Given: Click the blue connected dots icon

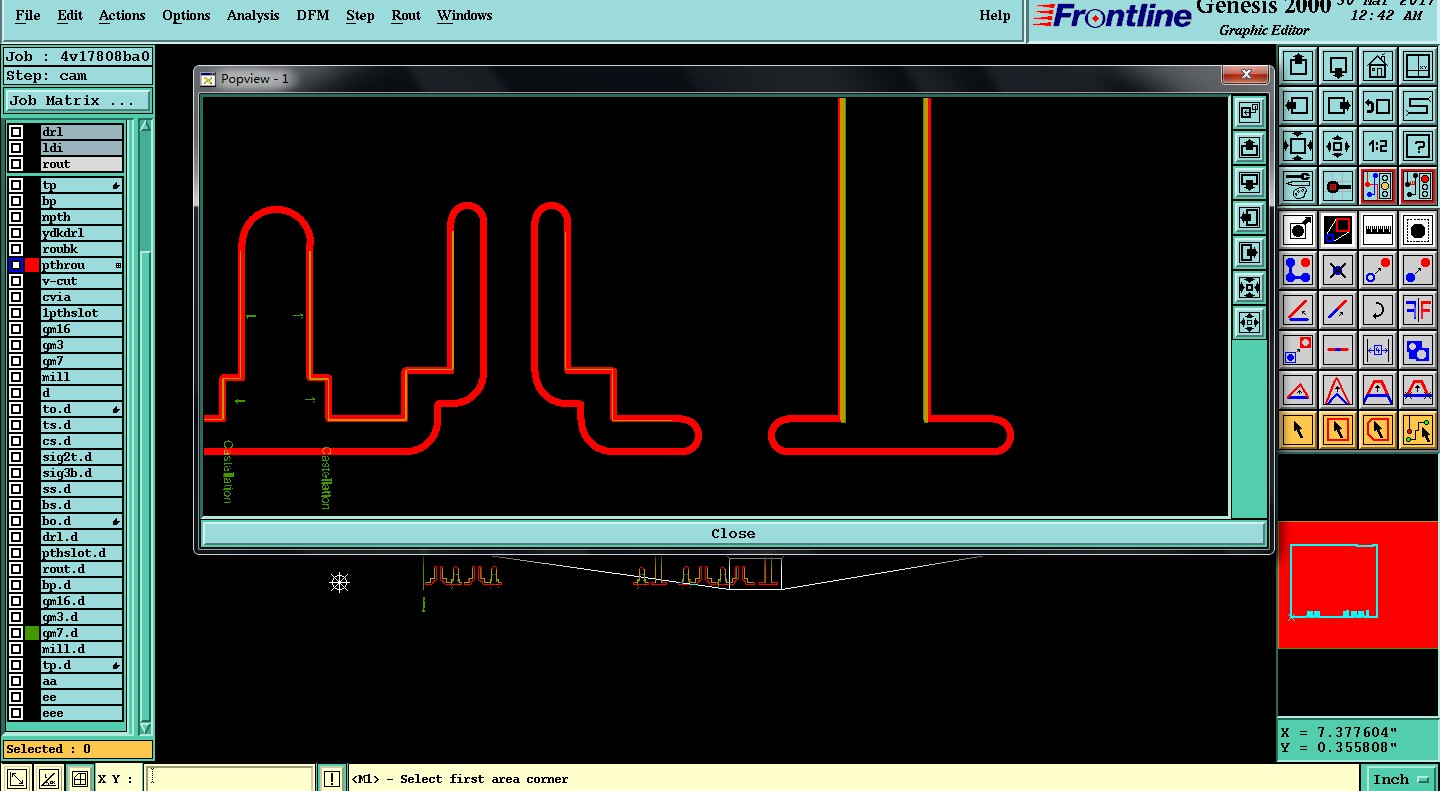Looking at the screenshot, I should click(1297, 270).
